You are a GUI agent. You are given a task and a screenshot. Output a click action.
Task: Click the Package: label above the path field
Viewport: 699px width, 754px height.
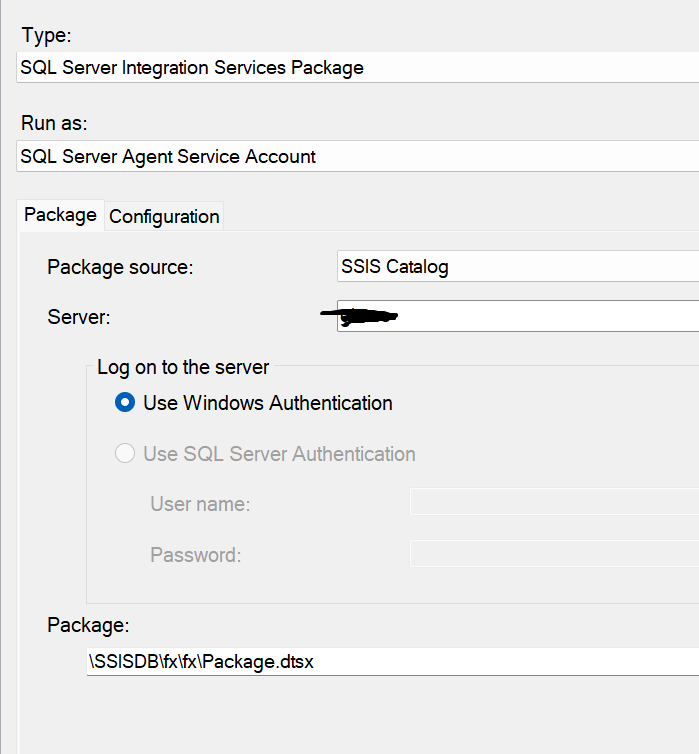point(88,625)
